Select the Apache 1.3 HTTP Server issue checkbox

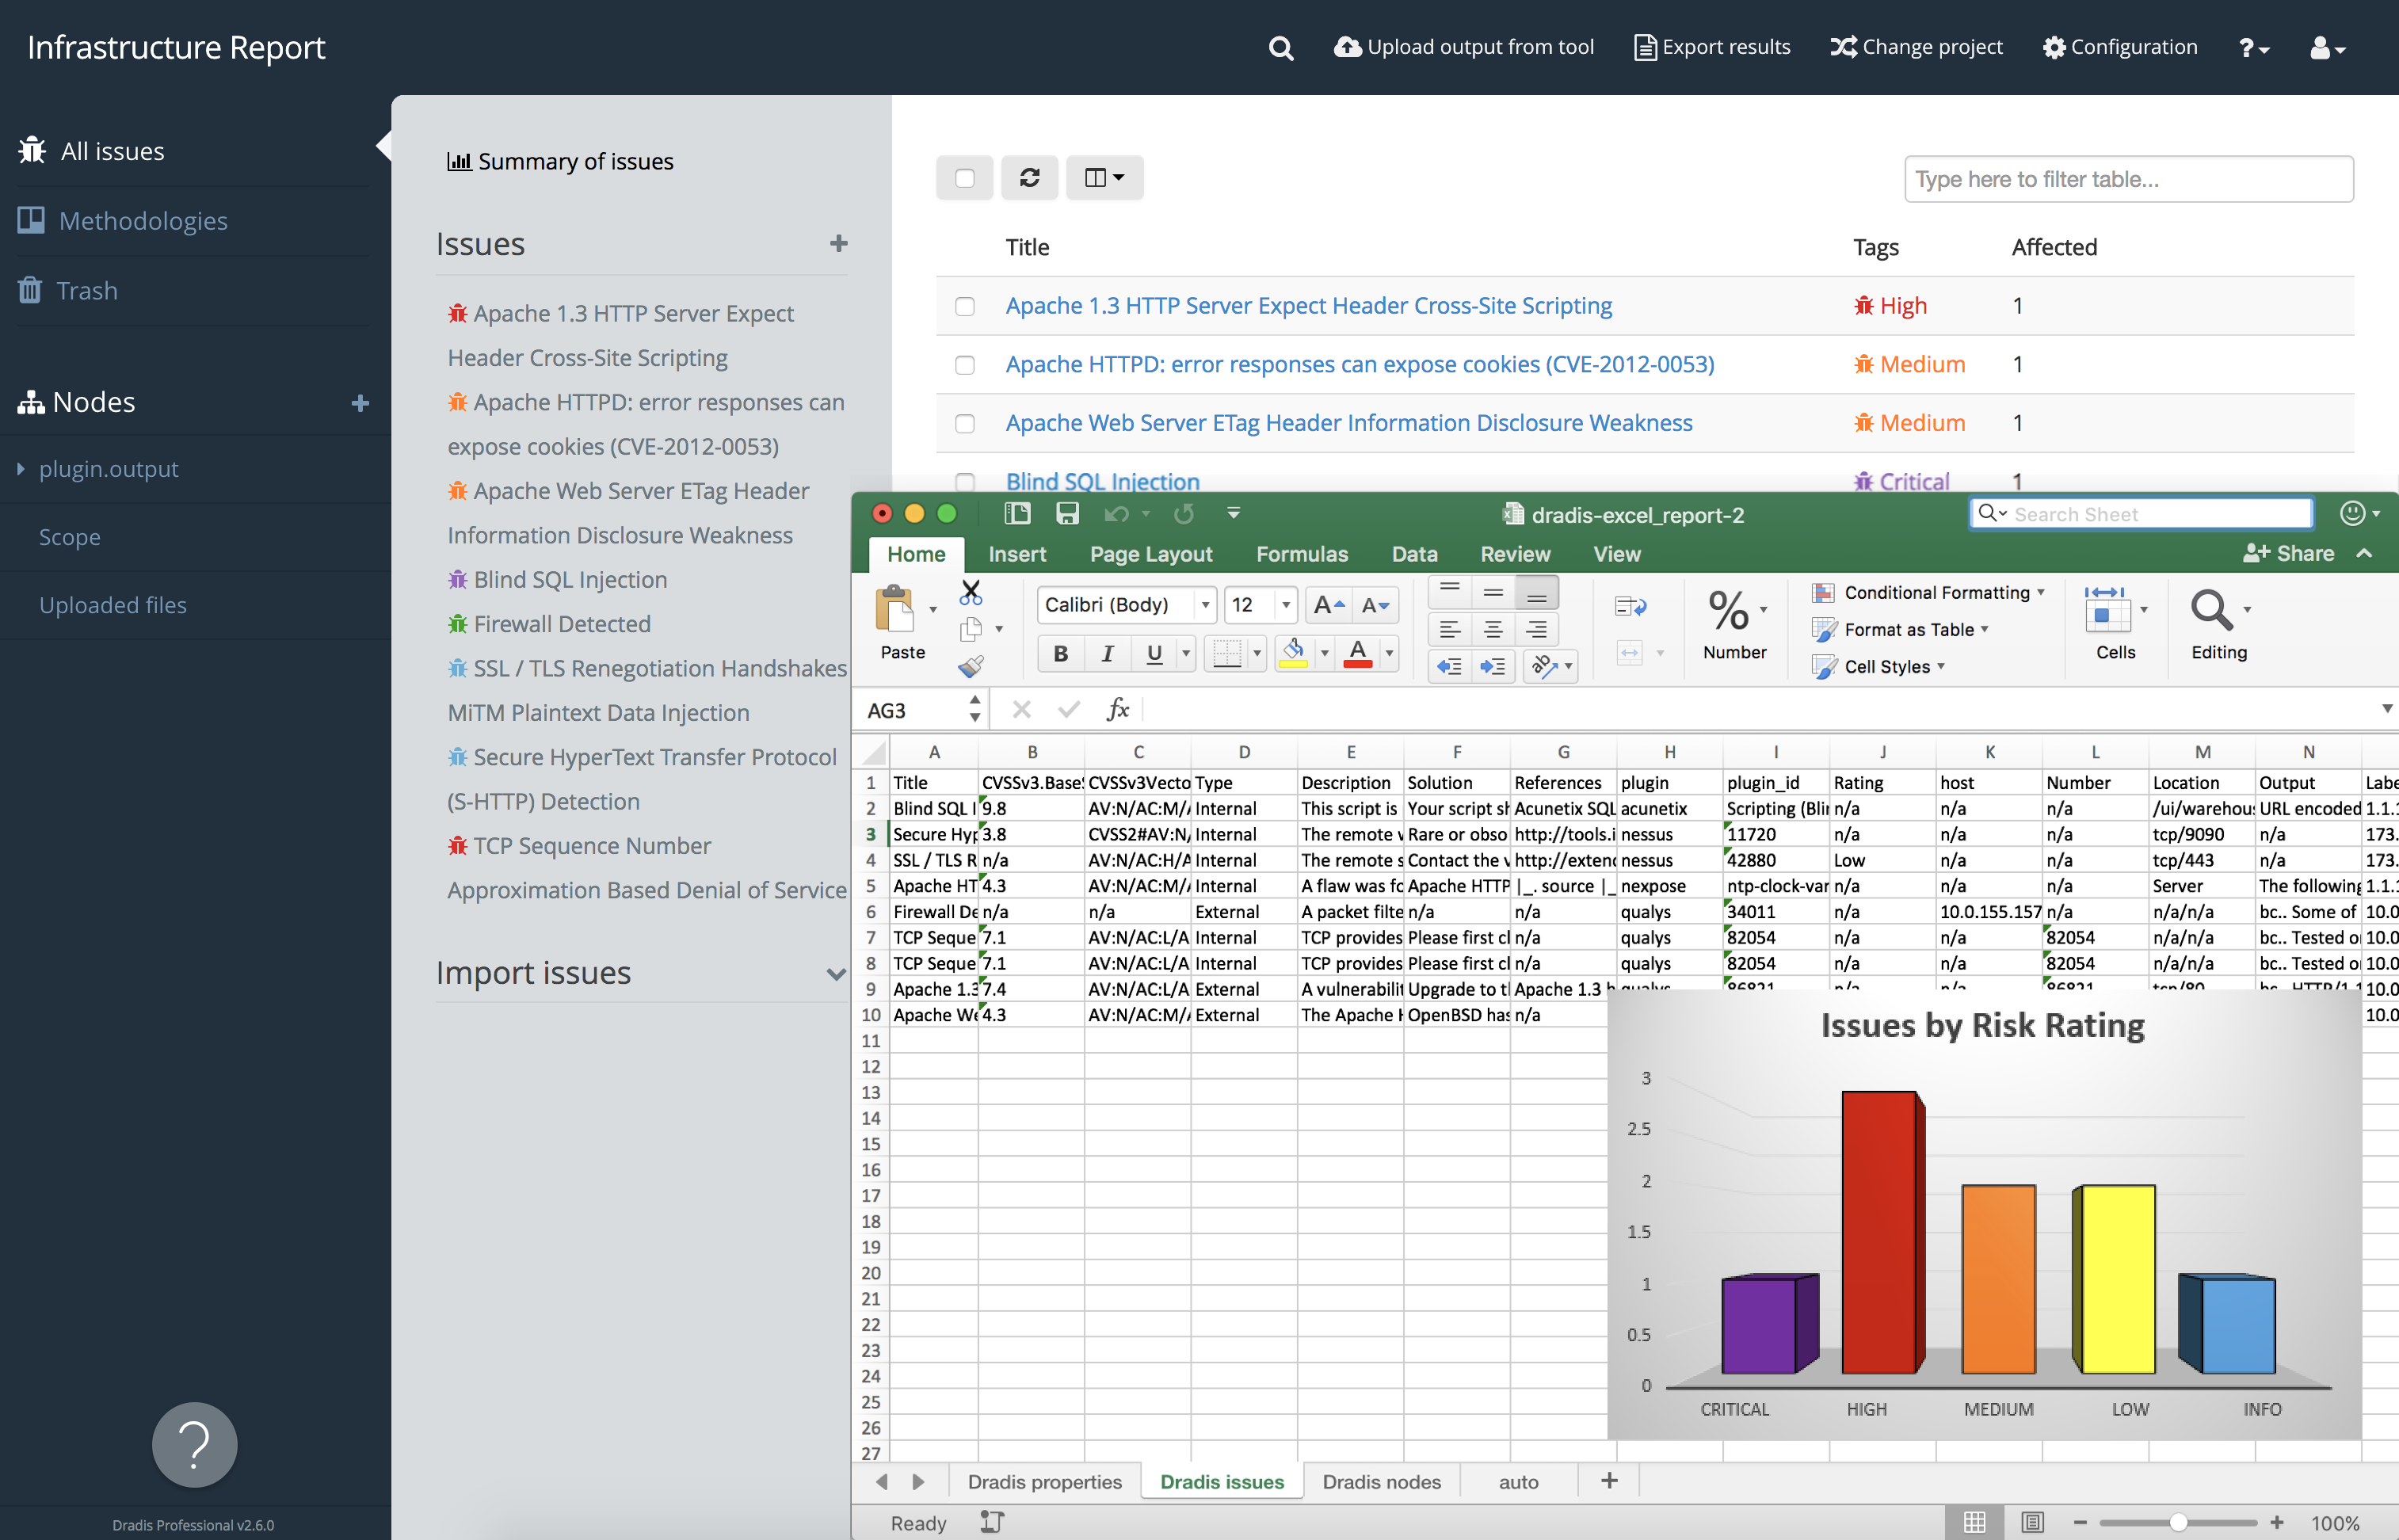pyautogui.click(x=964, y=306)
